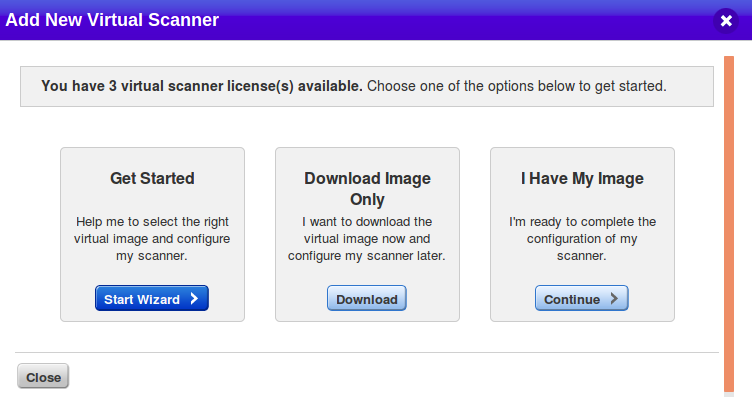Select the I Have My Image heading

pyautogui.click(x=582, y=179)
